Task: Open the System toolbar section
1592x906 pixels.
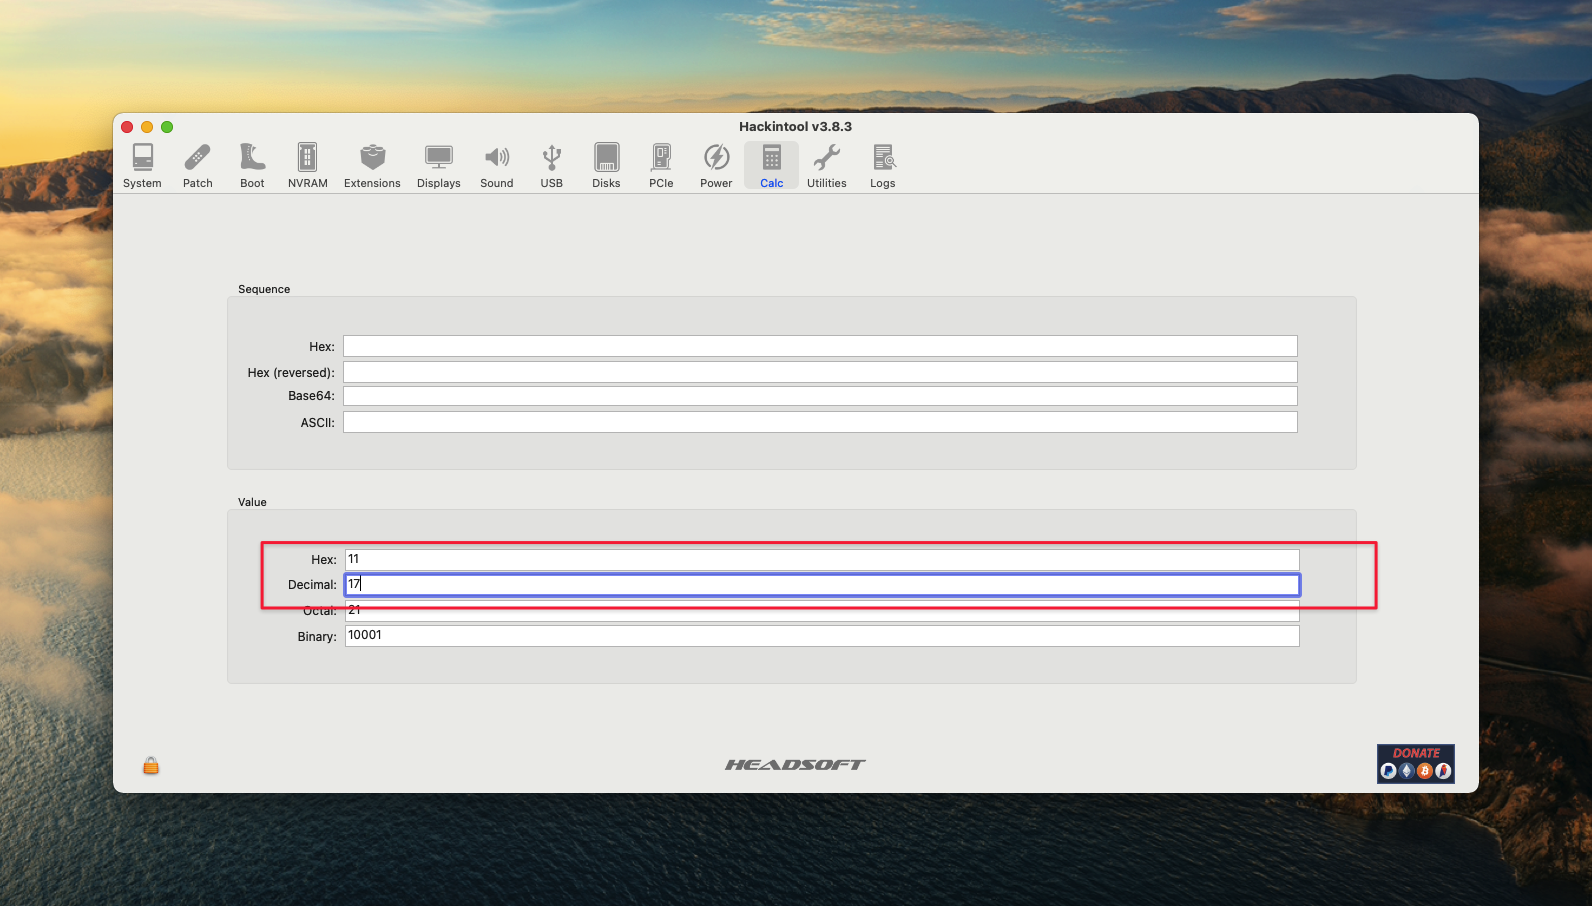Action: point(142,165)
